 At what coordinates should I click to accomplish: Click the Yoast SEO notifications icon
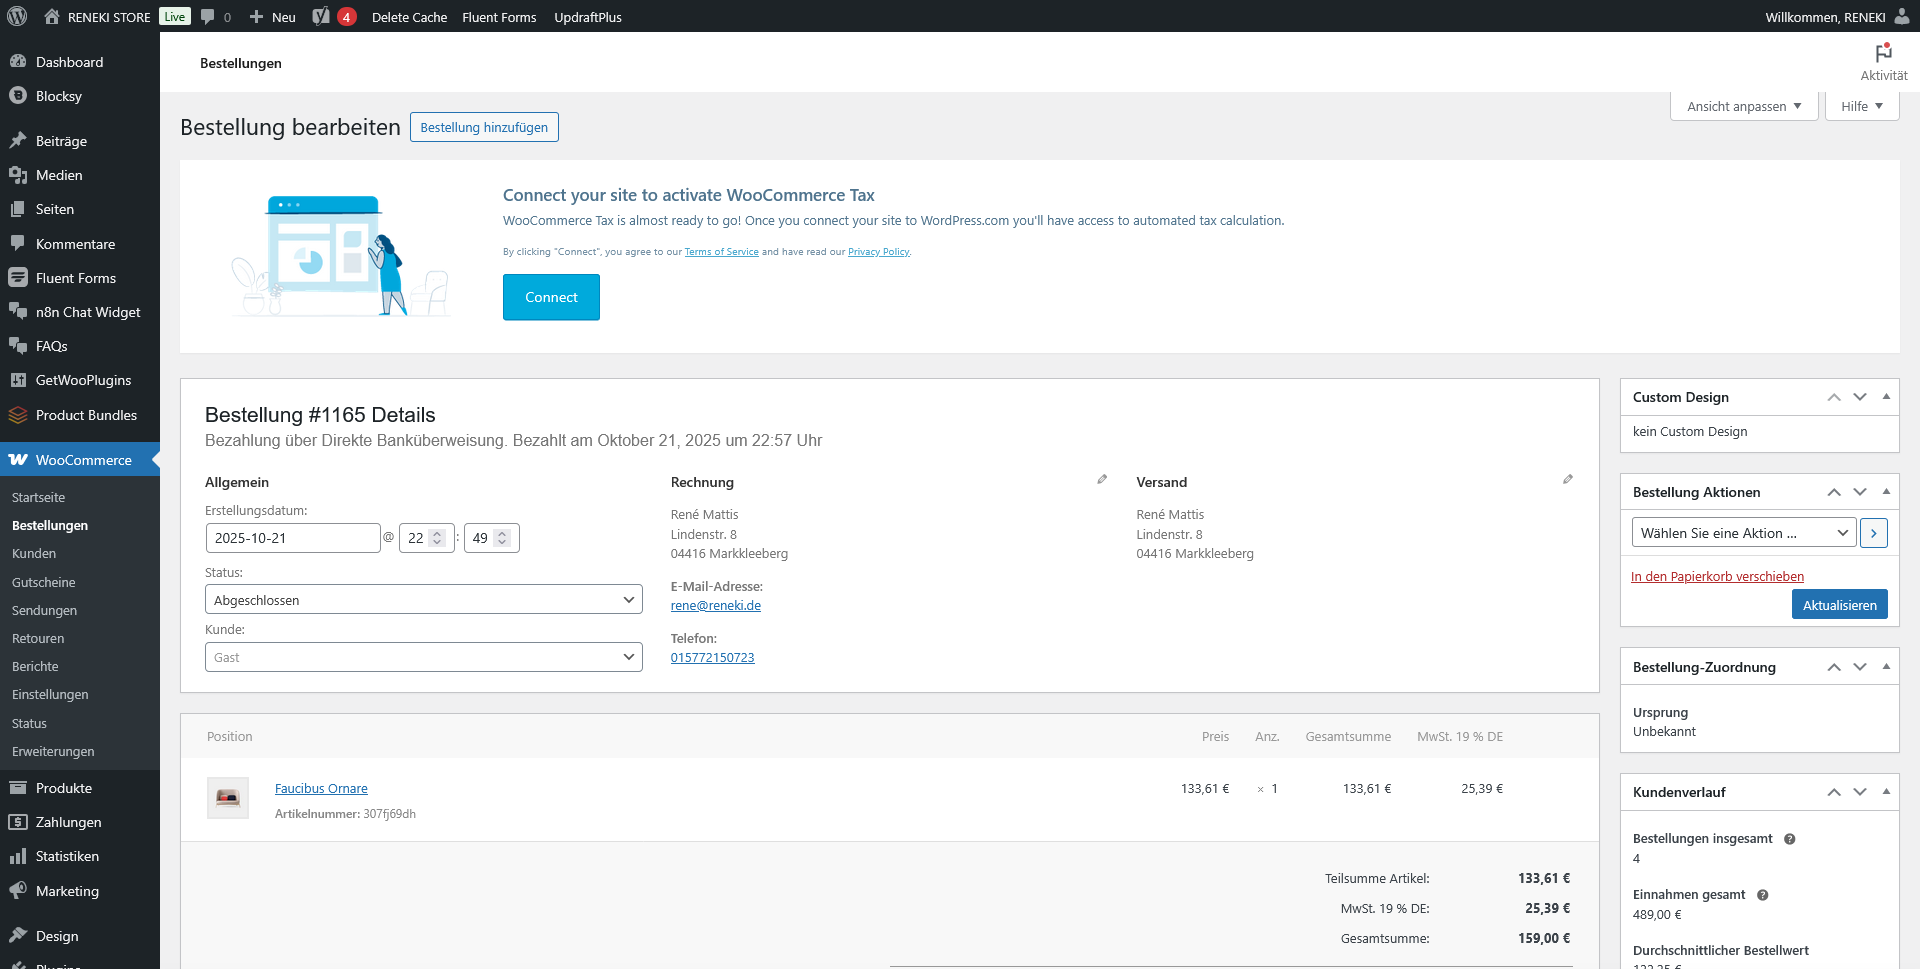tap(322, 17)
